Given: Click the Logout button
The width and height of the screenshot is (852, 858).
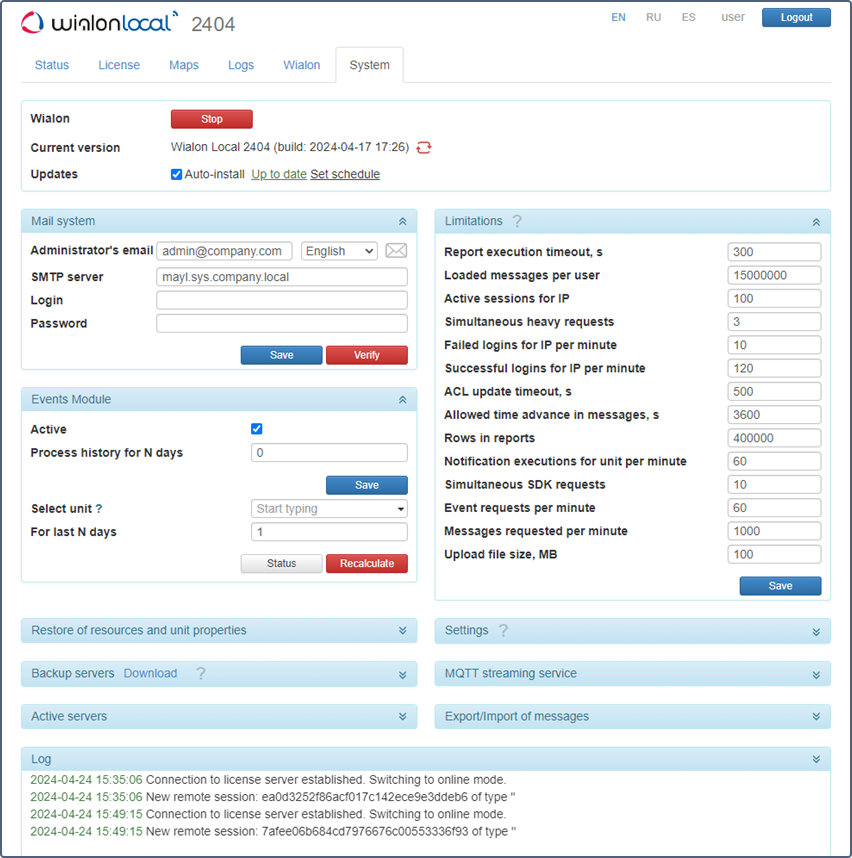Looking at the screenshot, I should (x=796, y=18).
